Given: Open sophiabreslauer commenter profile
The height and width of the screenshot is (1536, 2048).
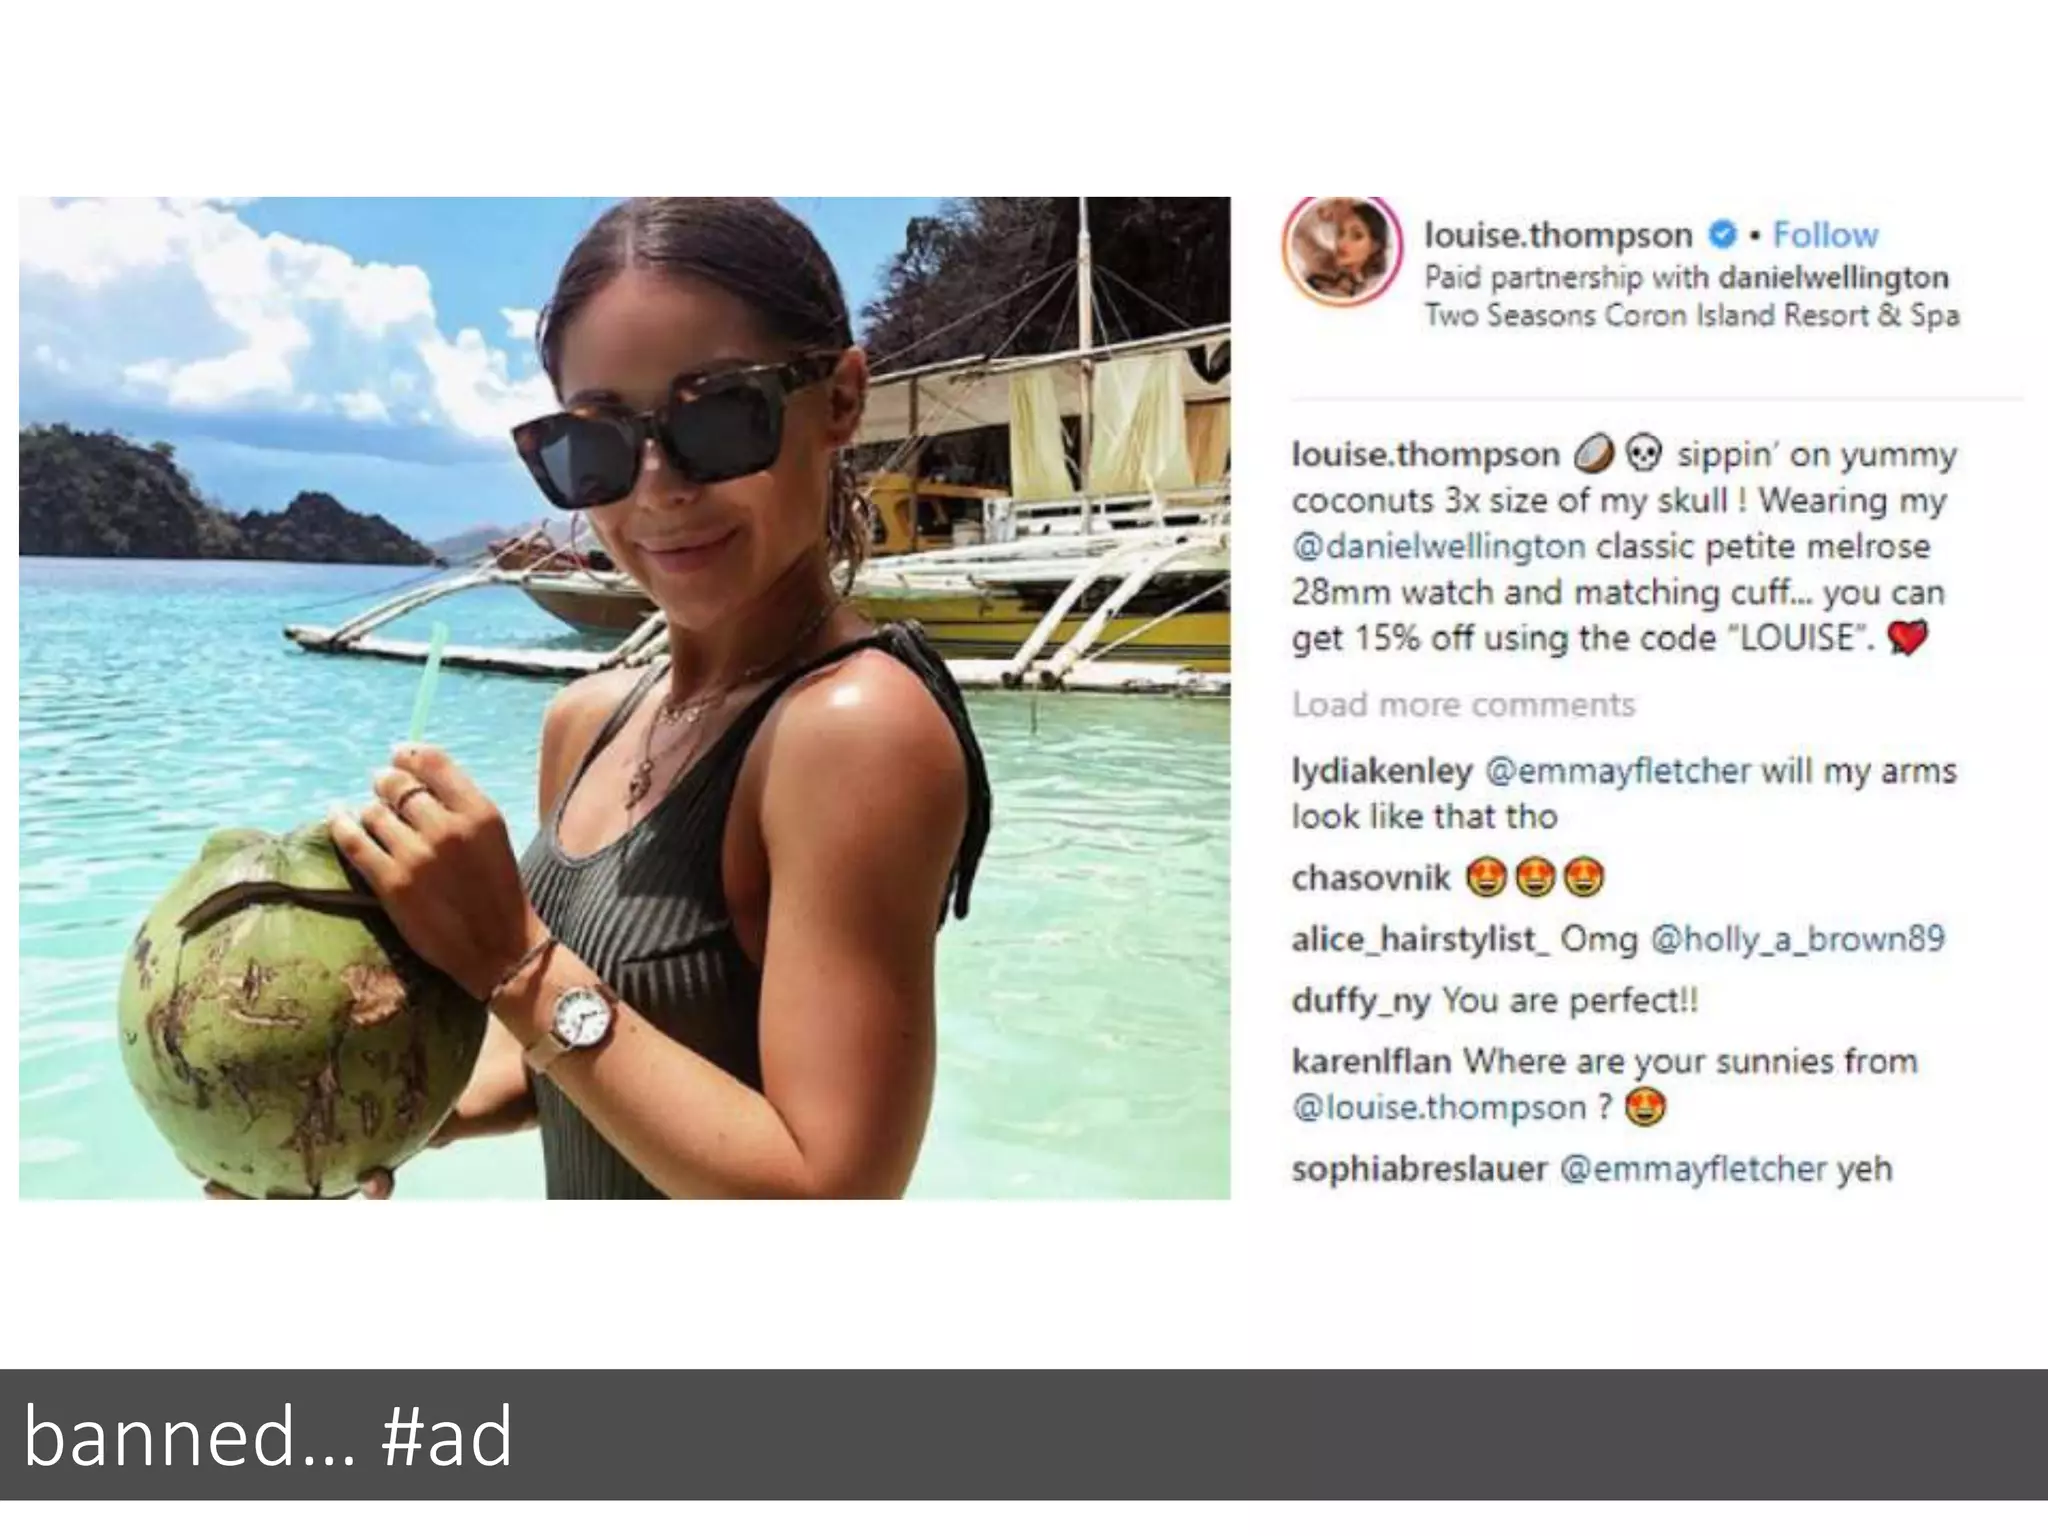Looking at the screenshot, I should pos(1420,1168).
